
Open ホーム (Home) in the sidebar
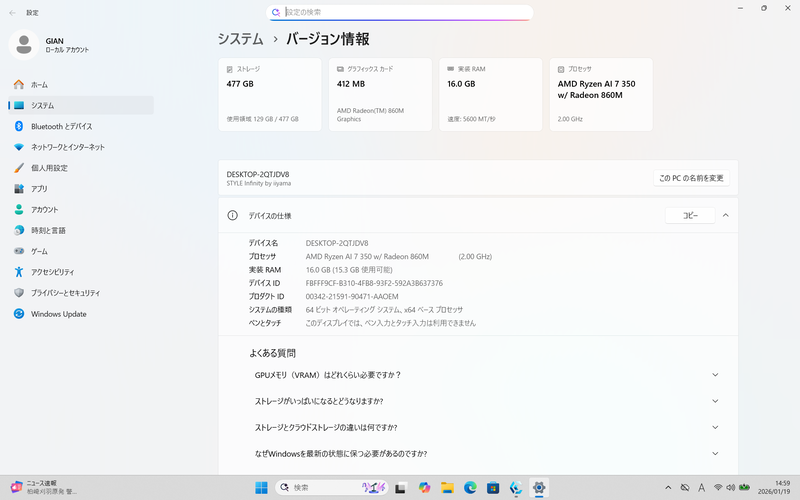coord(81,85)
